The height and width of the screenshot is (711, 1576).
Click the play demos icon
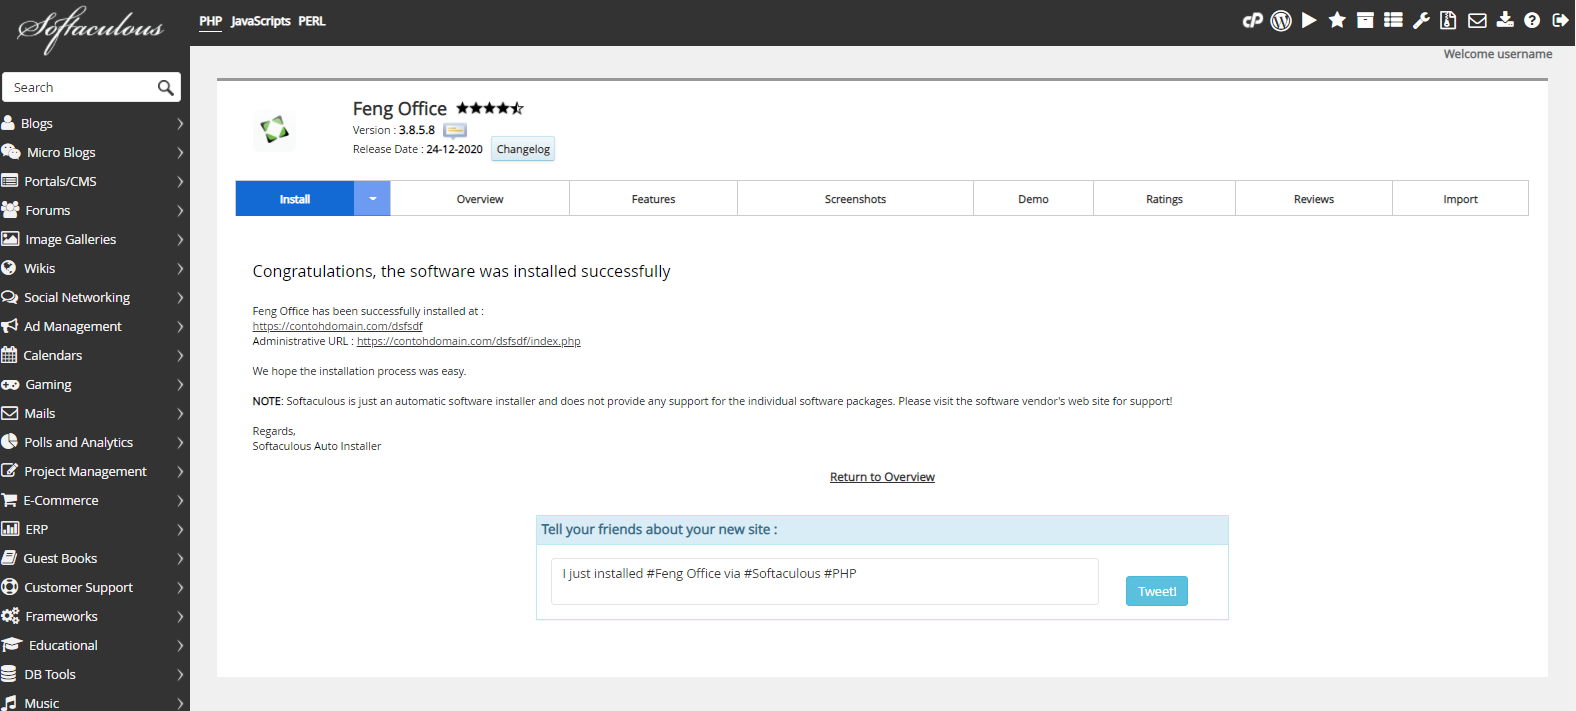1309,20
